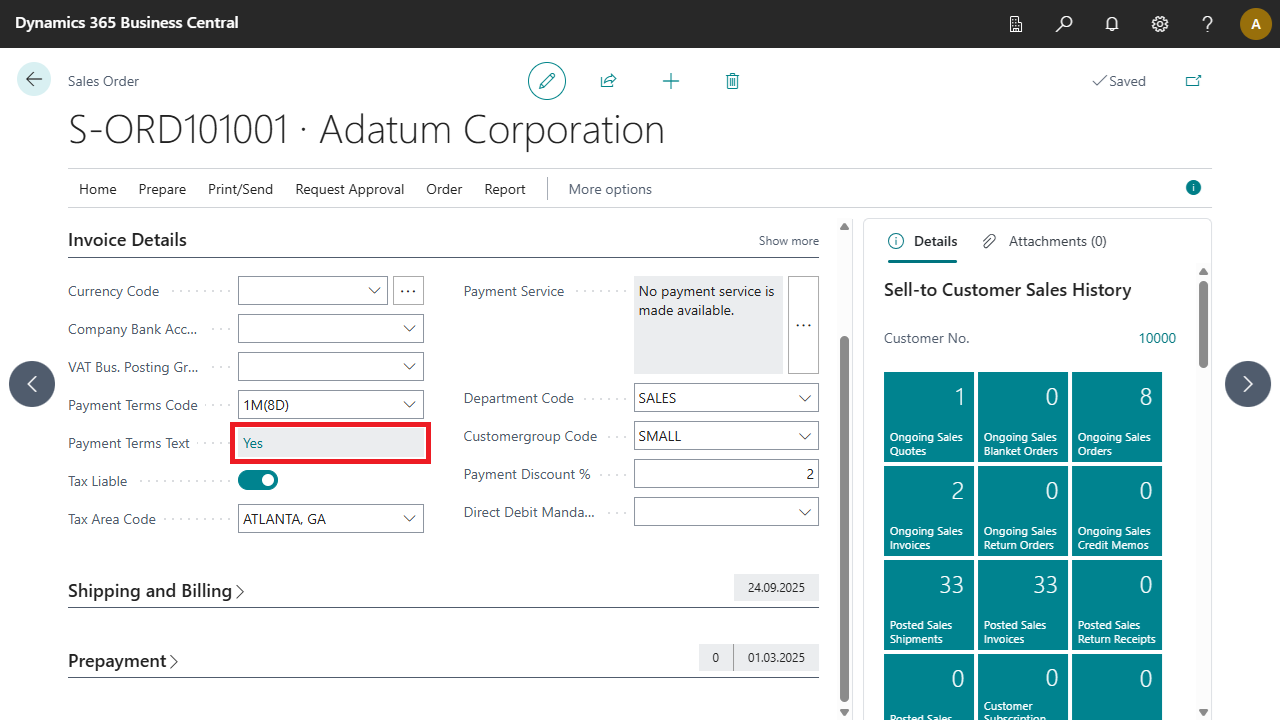
Task: Expand the Shipping and Billing section
Action: [x=156, y=591]
